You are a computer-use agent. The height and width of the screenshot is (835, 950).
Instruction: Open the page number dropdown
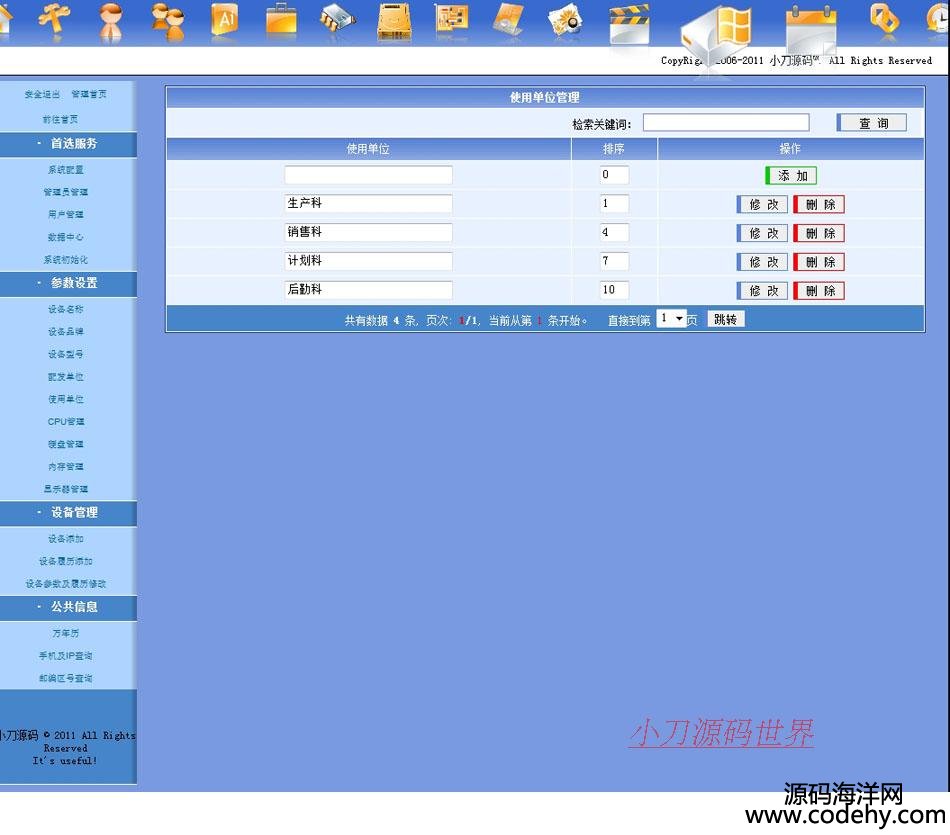click(x=672, y=319)
